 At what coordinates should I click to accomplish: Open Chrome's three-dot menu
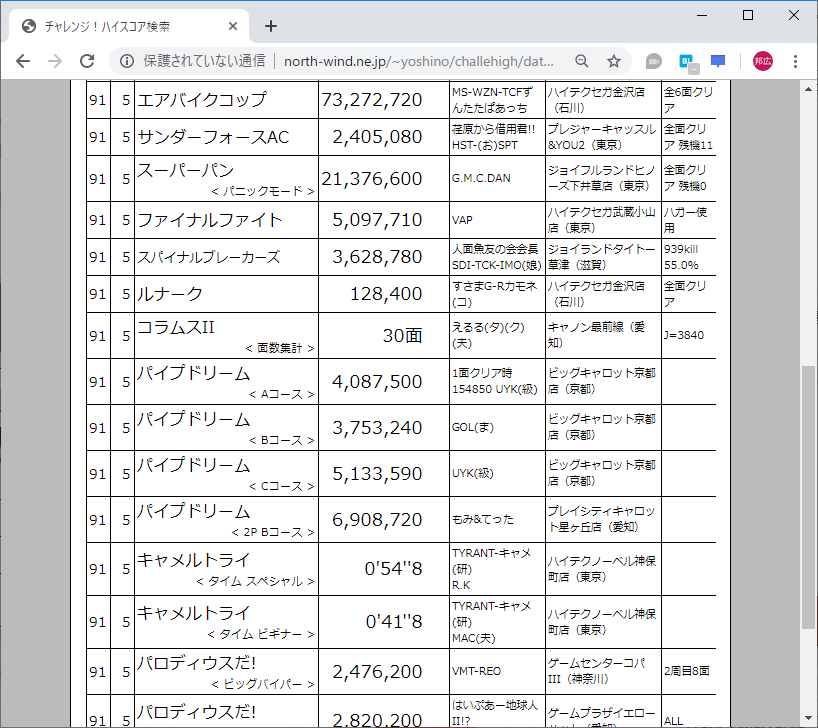pos(795,61)
